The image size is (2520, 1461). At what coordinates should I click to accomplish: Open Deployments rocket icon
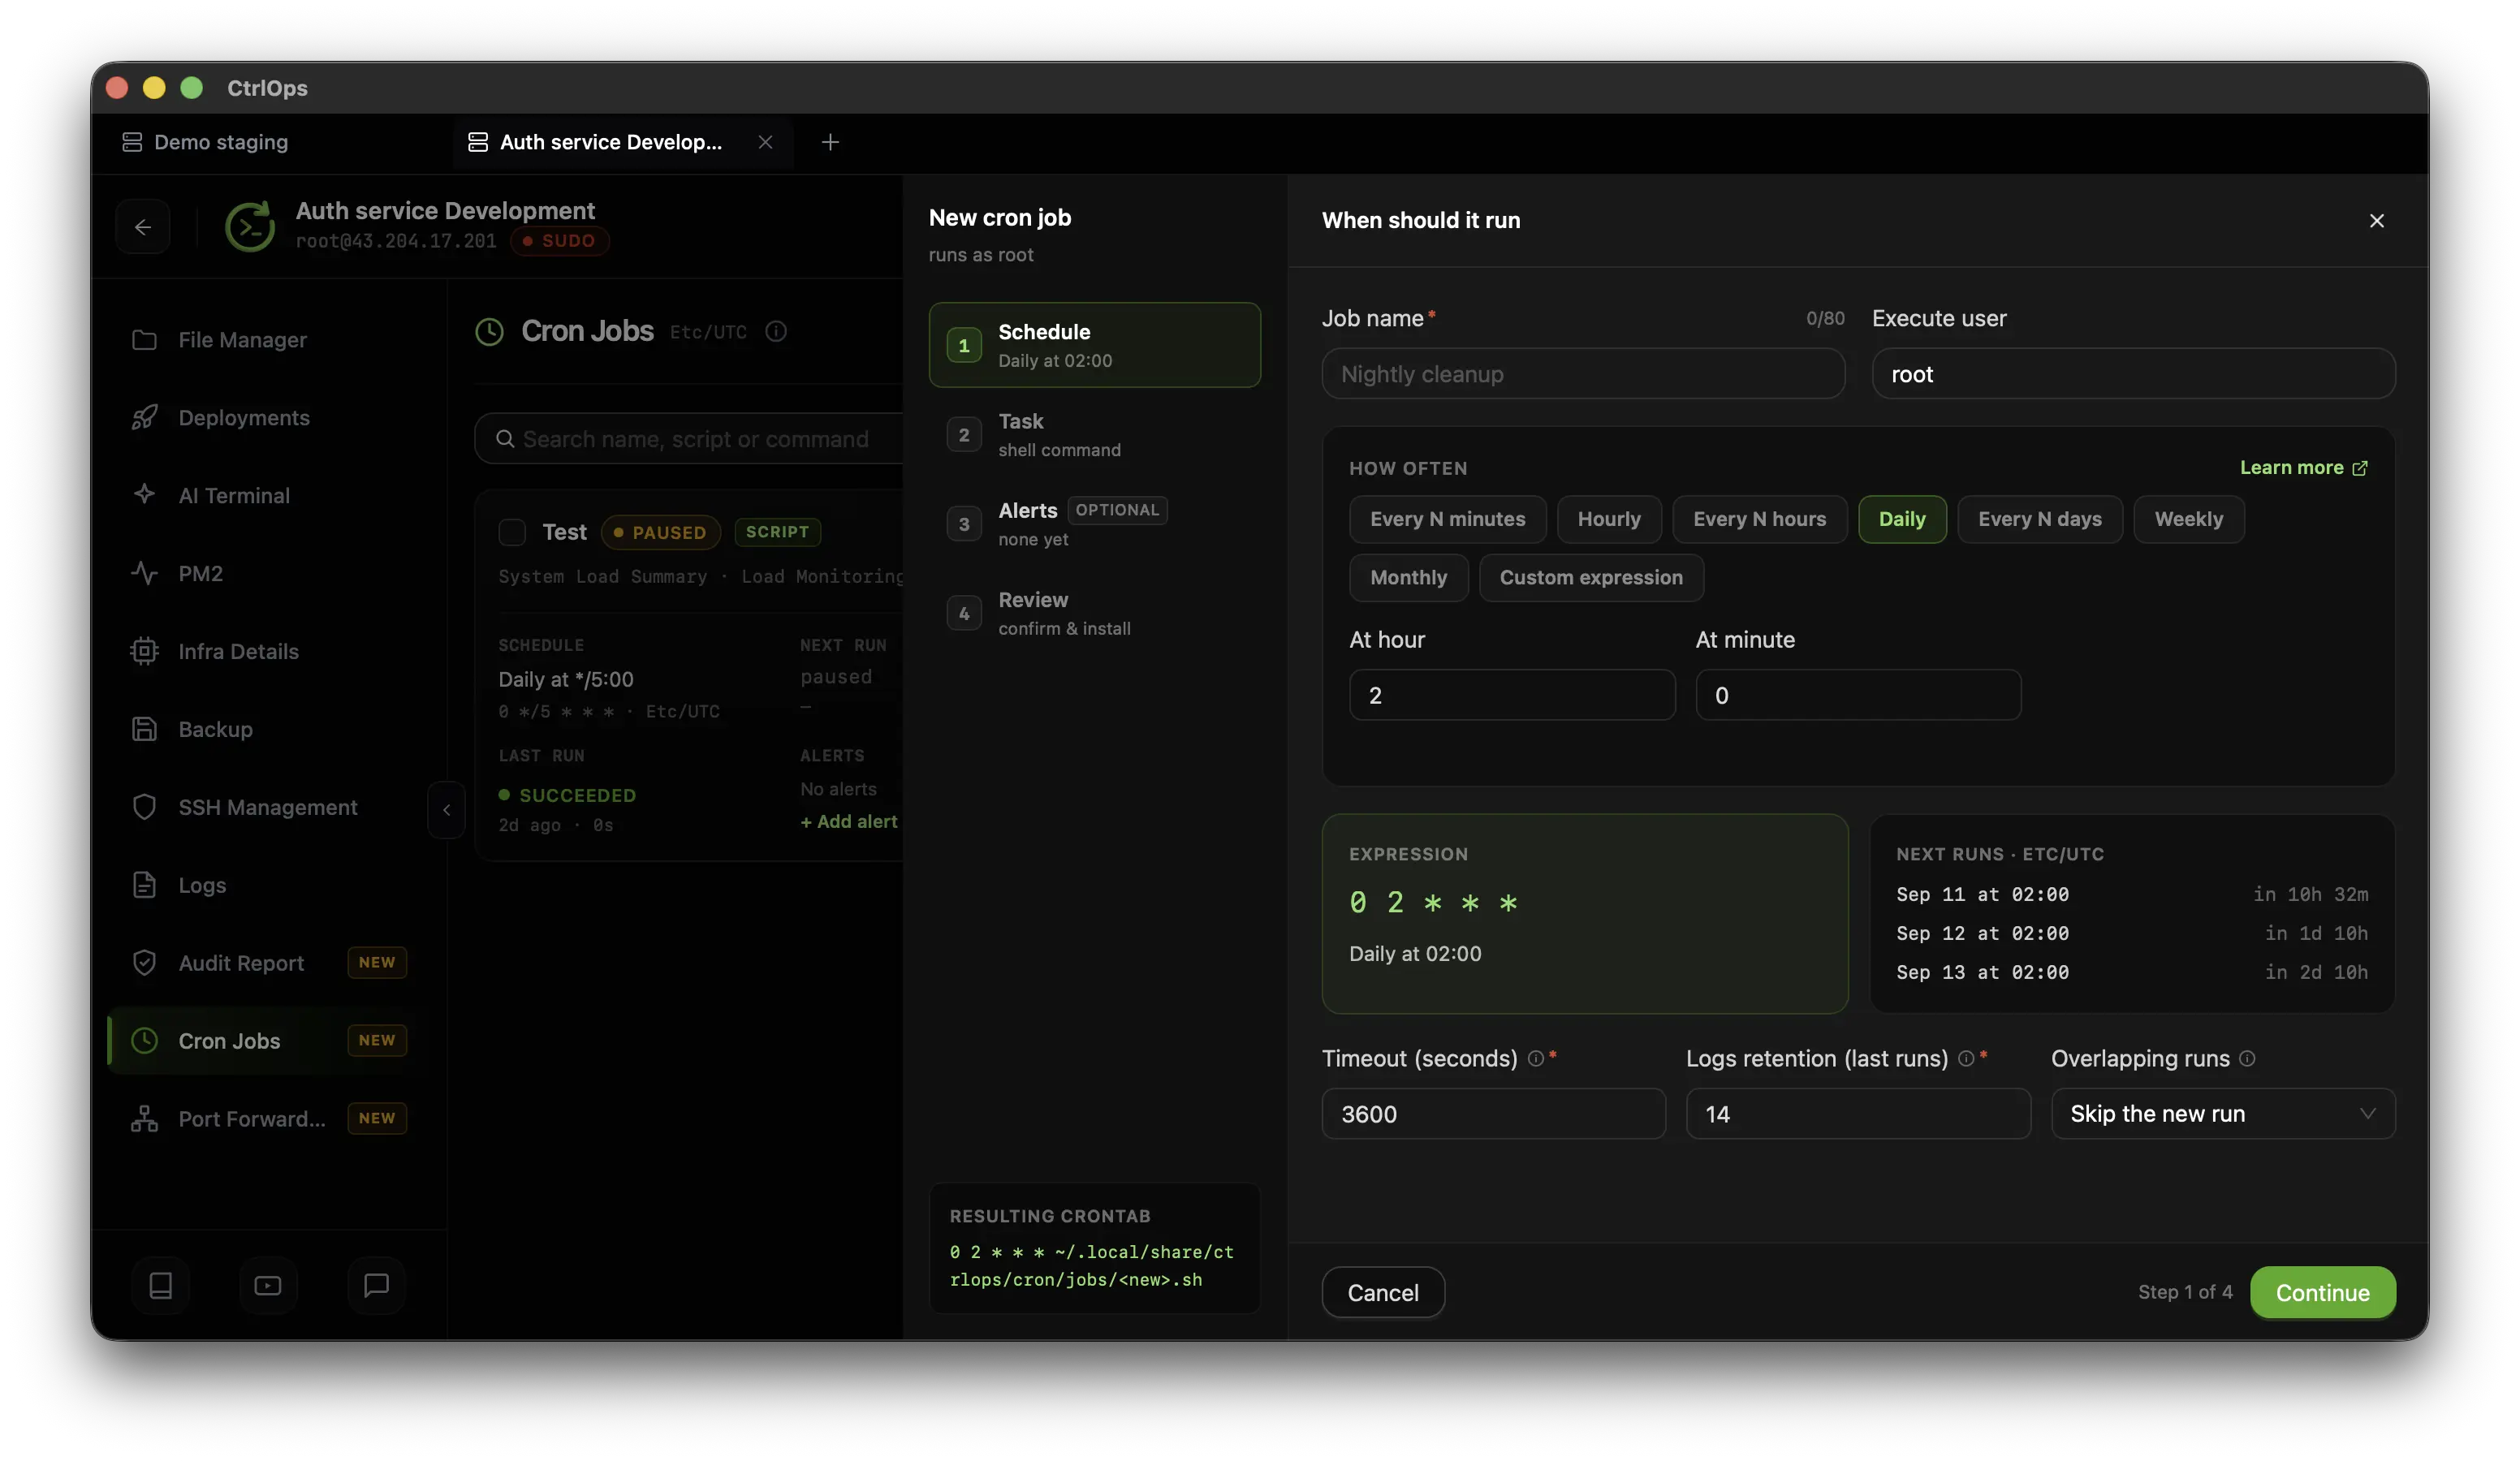144,417
